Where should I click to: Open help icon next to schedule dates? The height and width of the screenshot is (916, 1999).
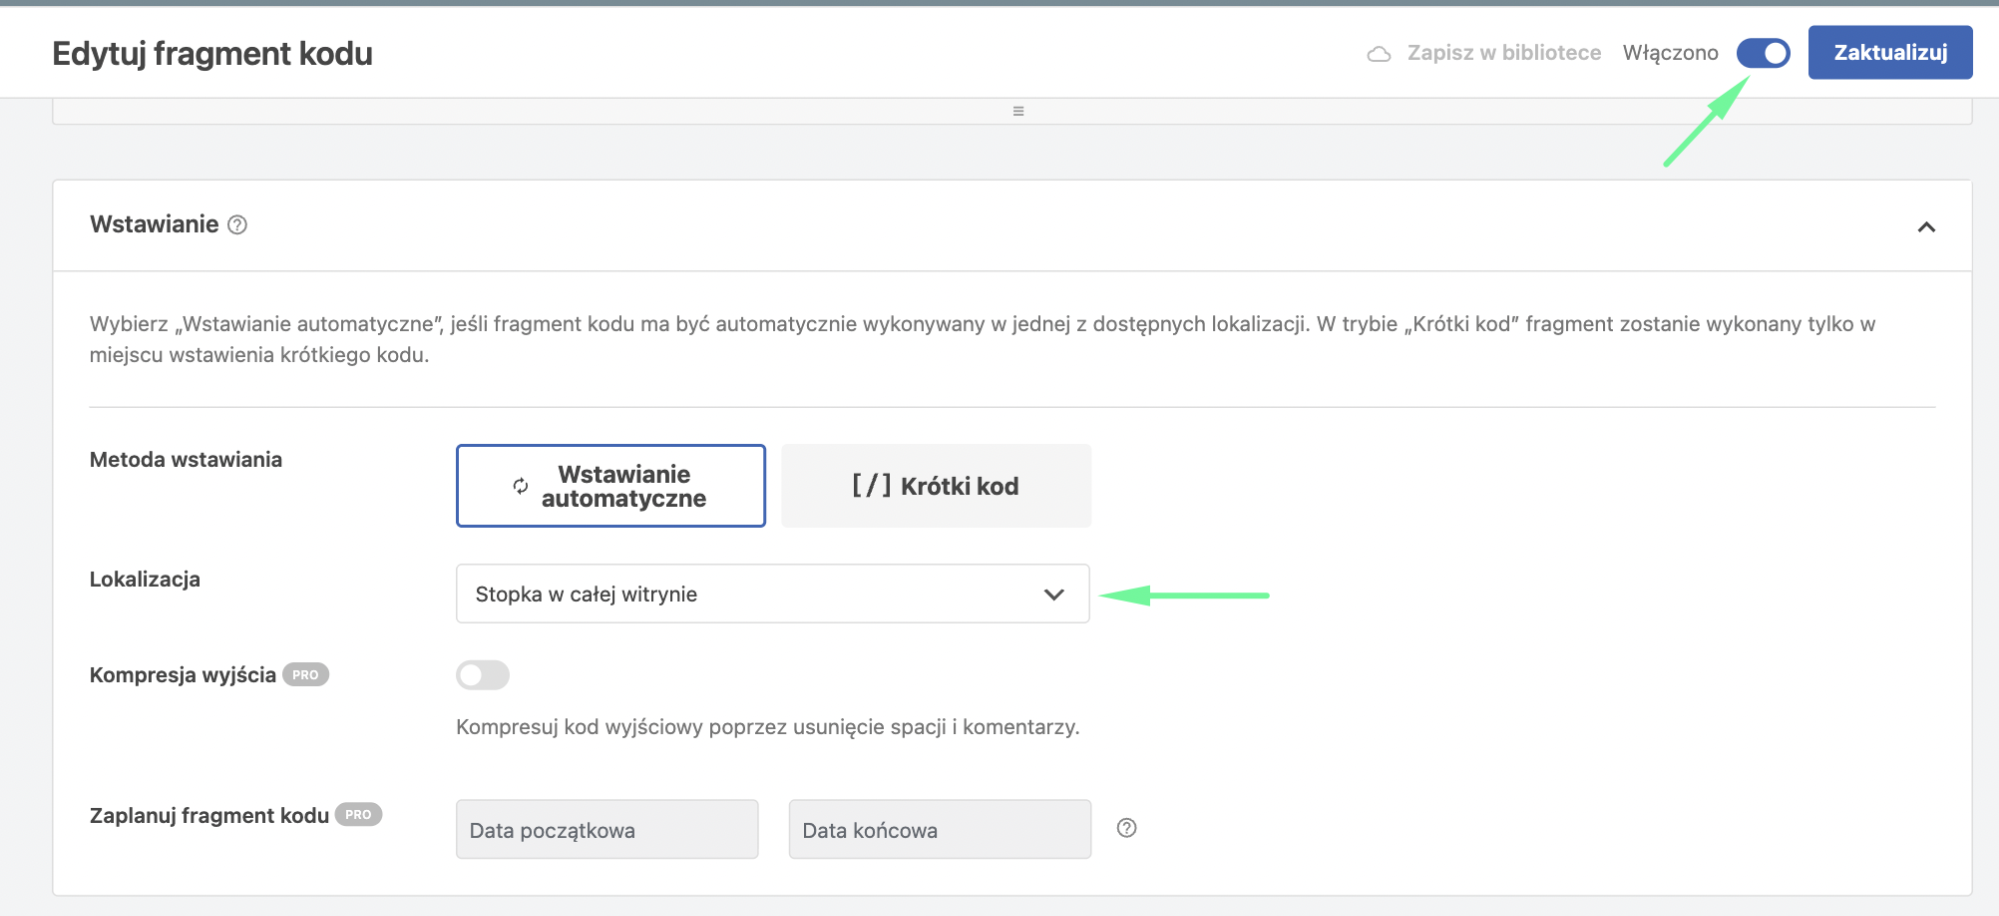(1126, 828)
